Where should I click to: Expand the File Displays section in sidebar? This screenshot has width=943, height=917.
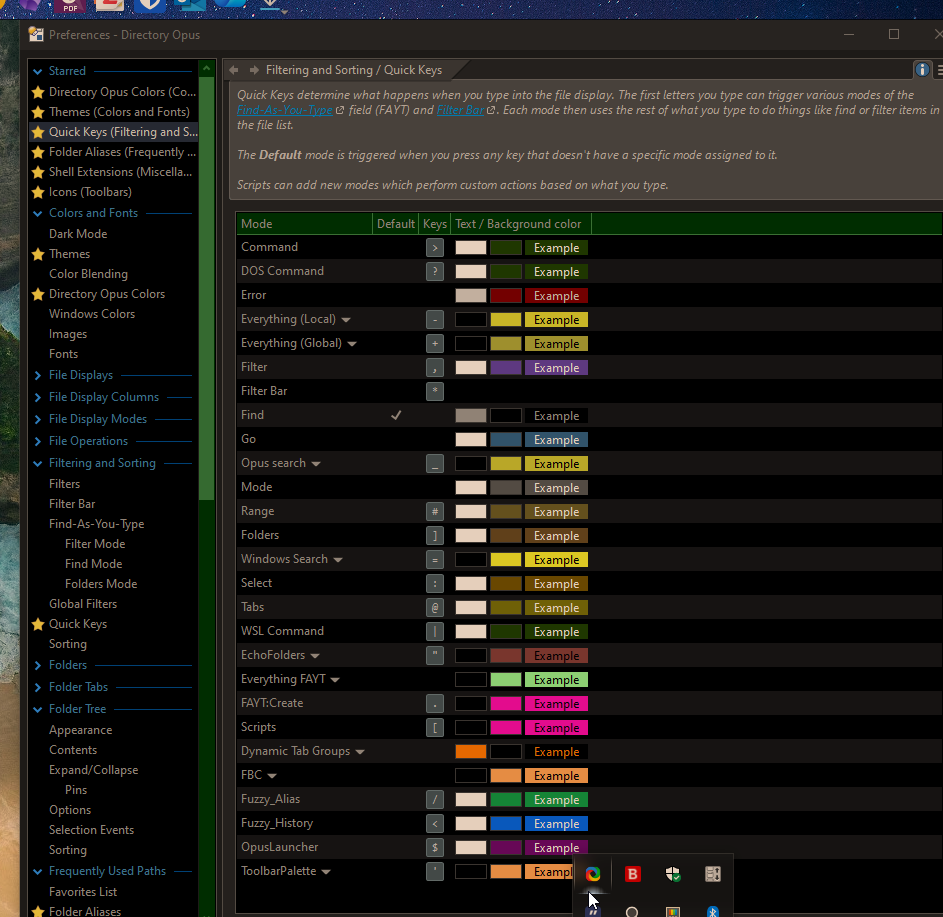coord(37,375)
